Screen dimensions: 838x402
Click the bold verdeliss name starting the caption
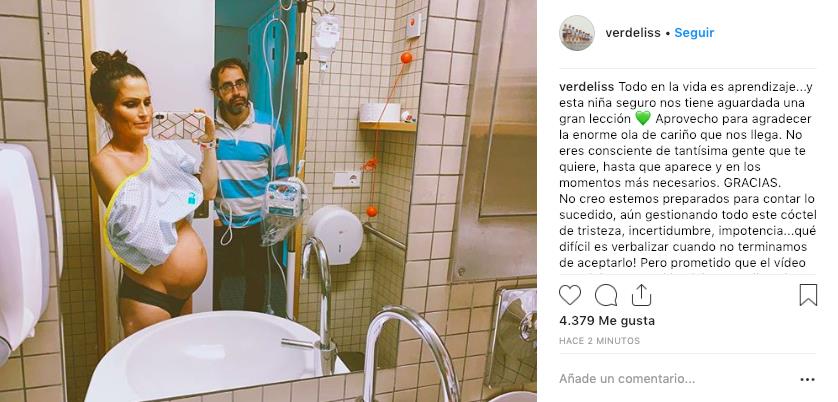click(x=587, y=87)
